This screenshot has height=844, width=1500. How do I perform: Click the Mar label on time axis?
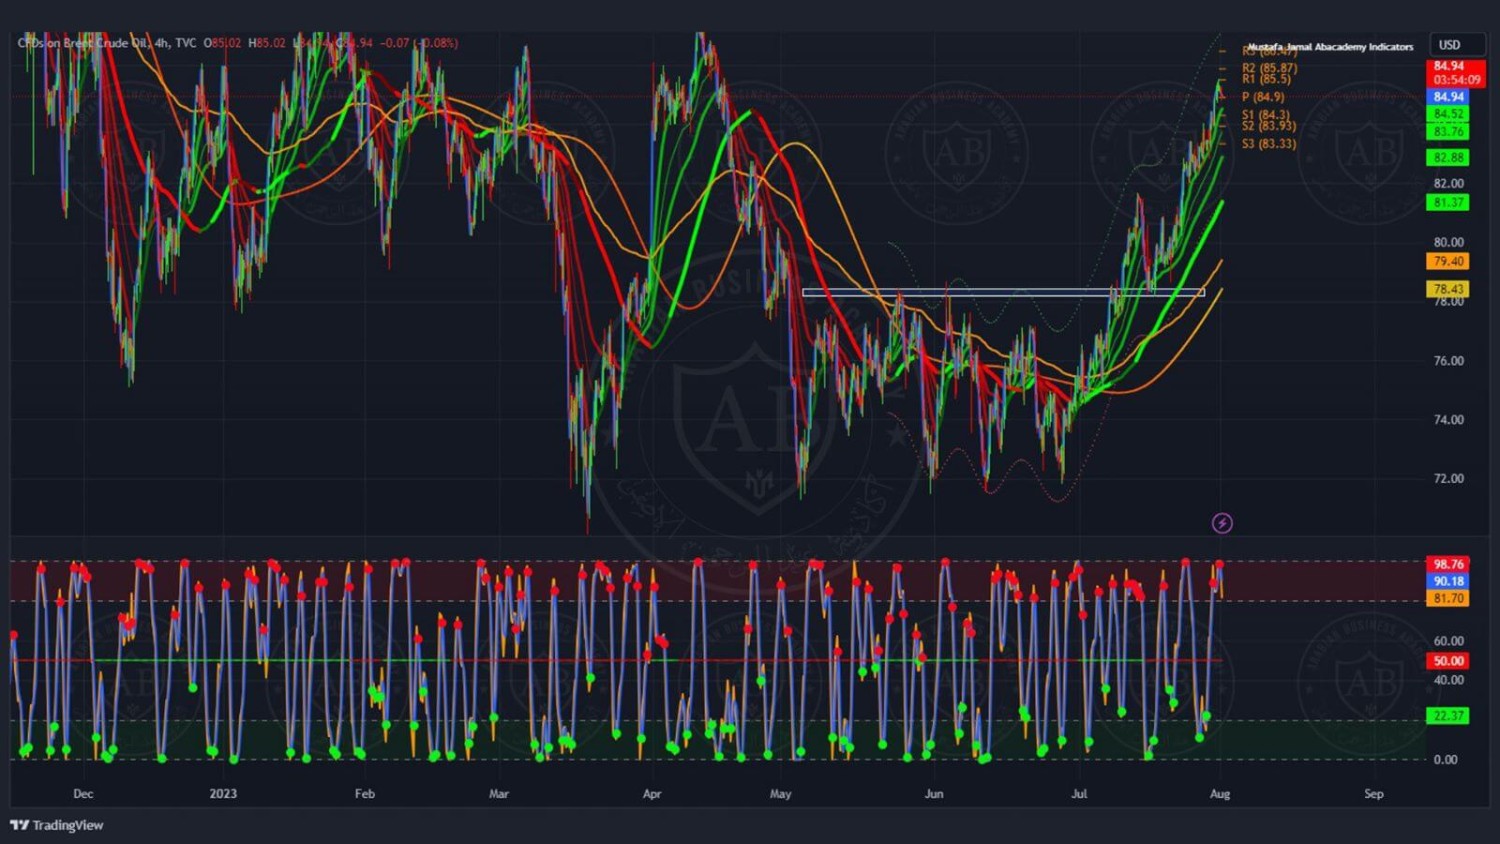[x=499, y=794]
